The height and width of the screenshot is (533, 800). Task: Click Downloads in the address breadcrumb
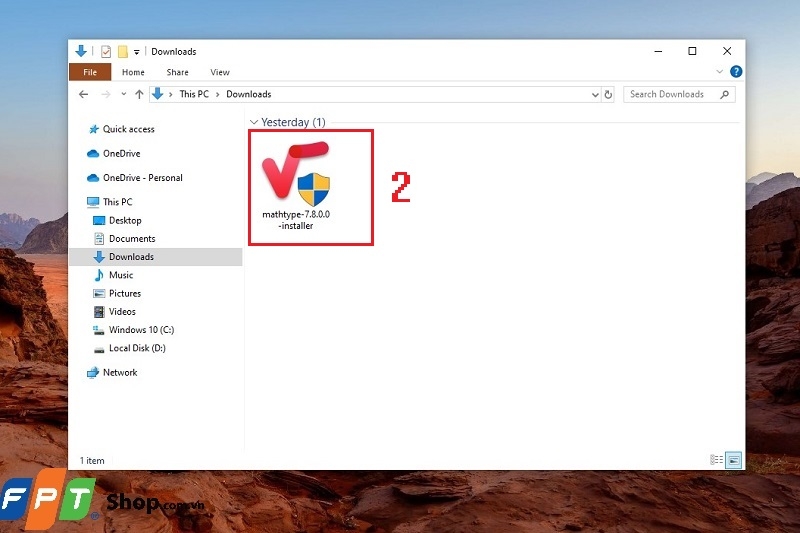point(248,94)
